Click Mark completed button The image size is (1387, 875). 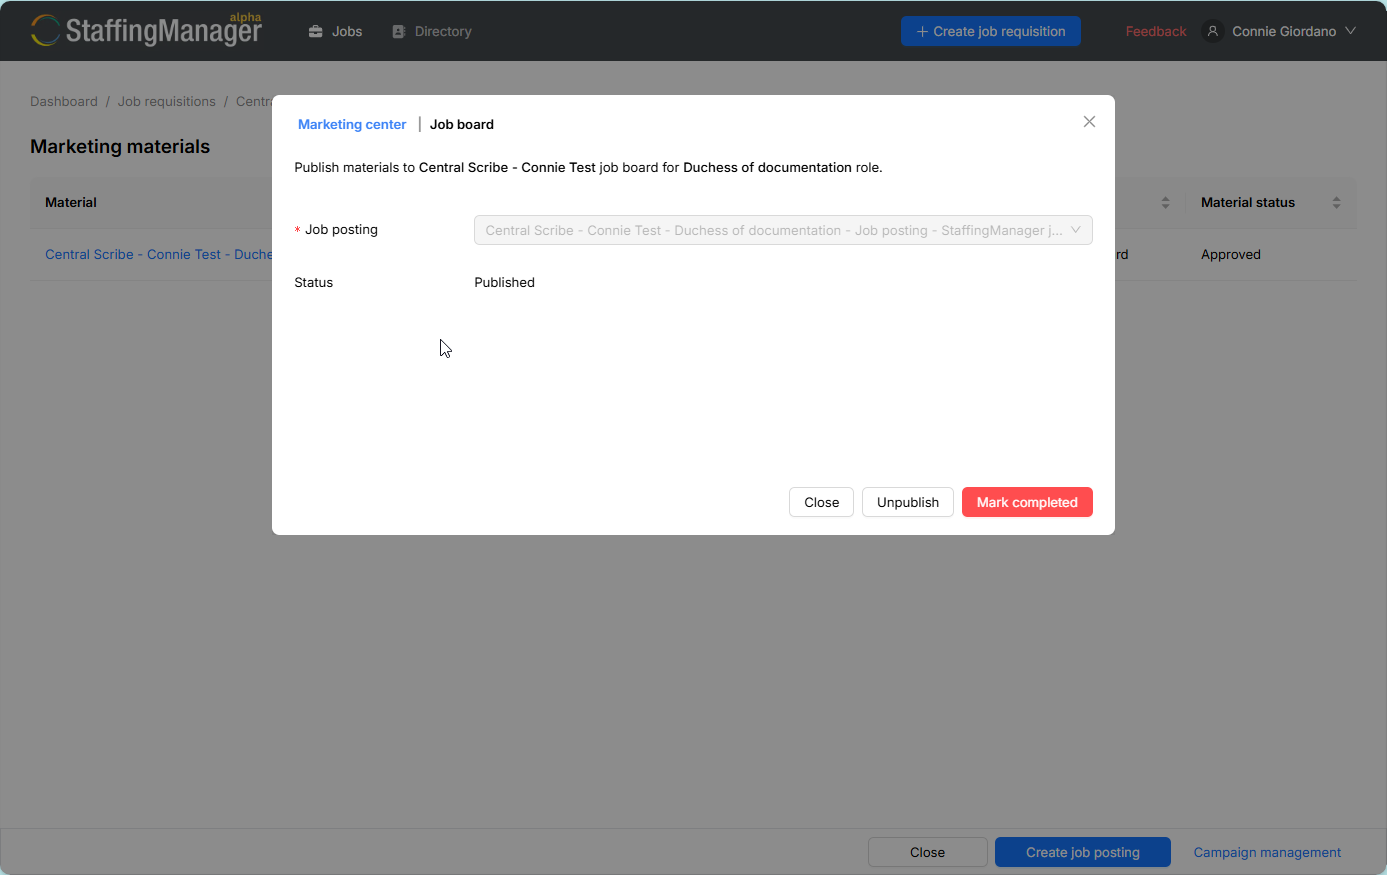click(1027, 502)
